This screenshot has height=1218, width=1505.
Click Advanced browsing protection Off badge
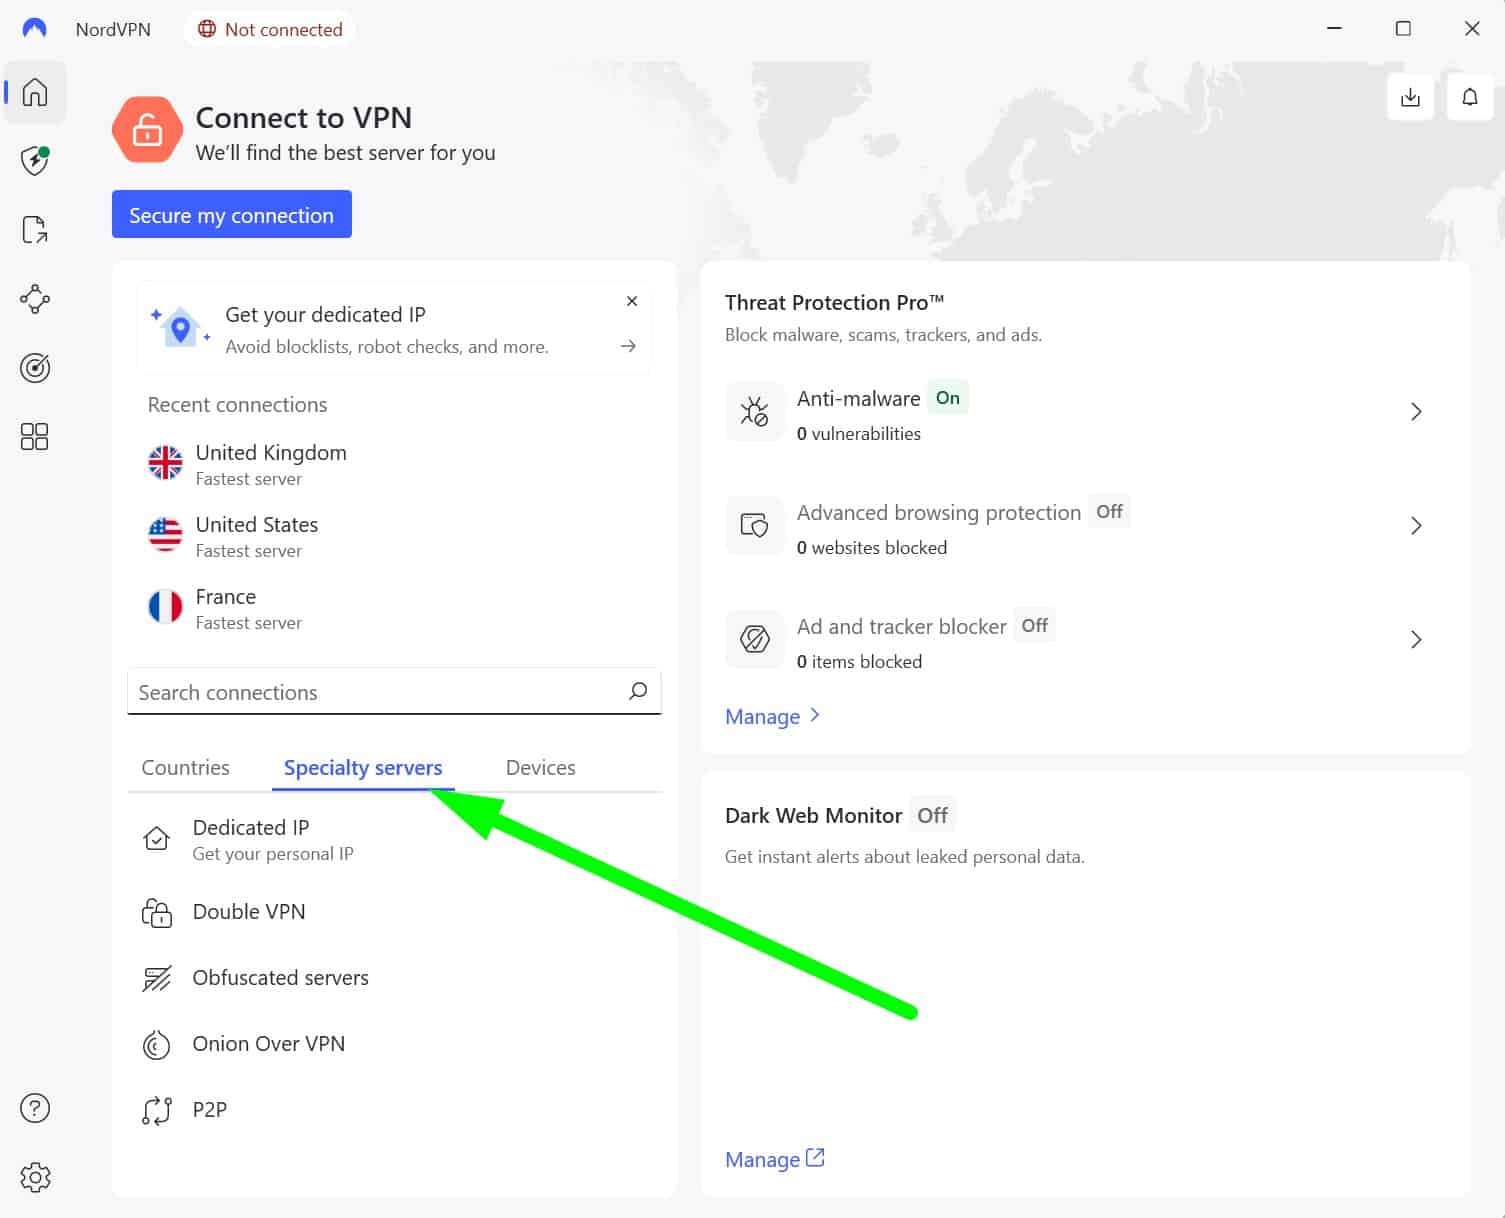click(x=1110, y=512)
